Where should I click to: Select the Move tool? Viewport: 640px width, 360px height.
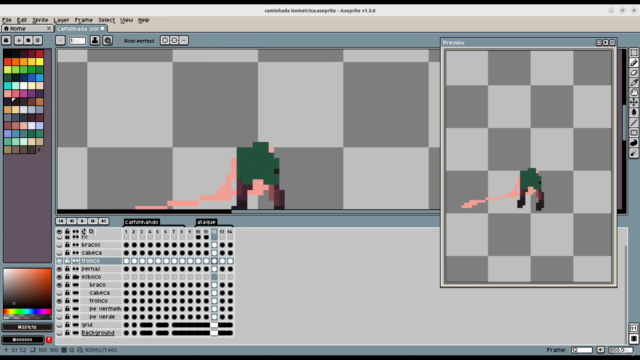point(633,102)
